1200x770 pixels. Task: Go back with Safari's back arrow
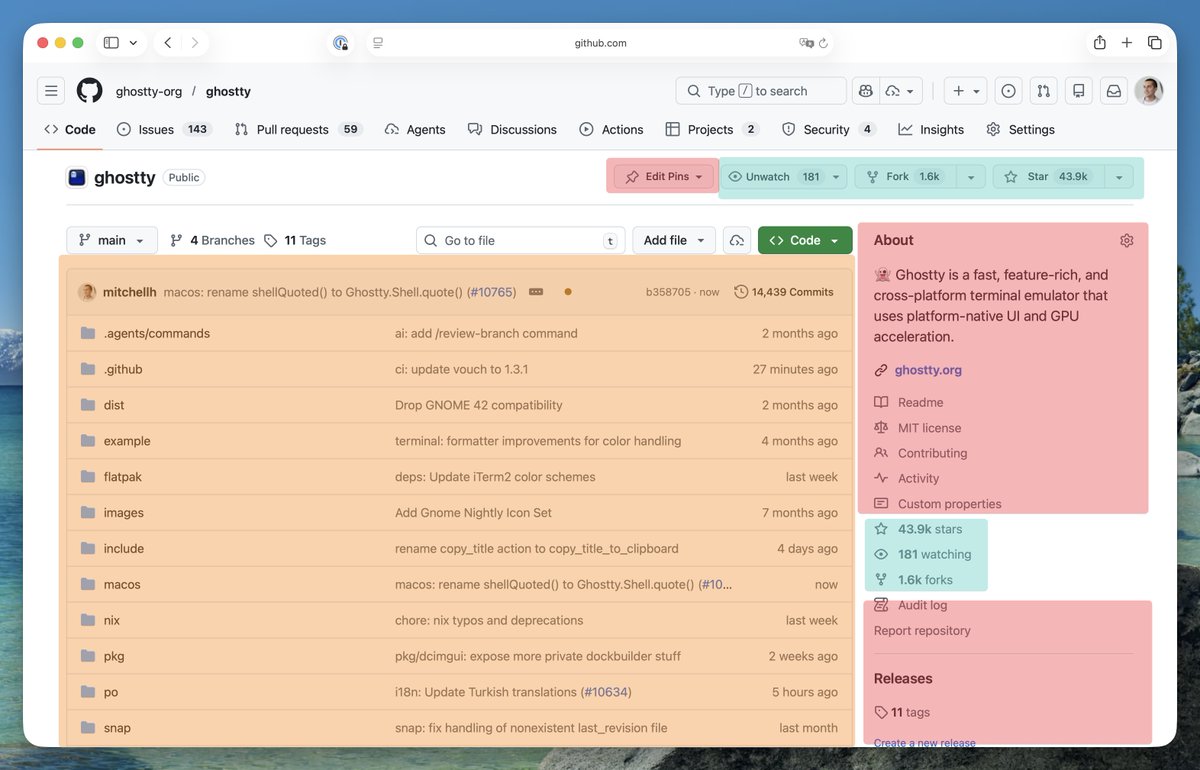pos(168,42)
